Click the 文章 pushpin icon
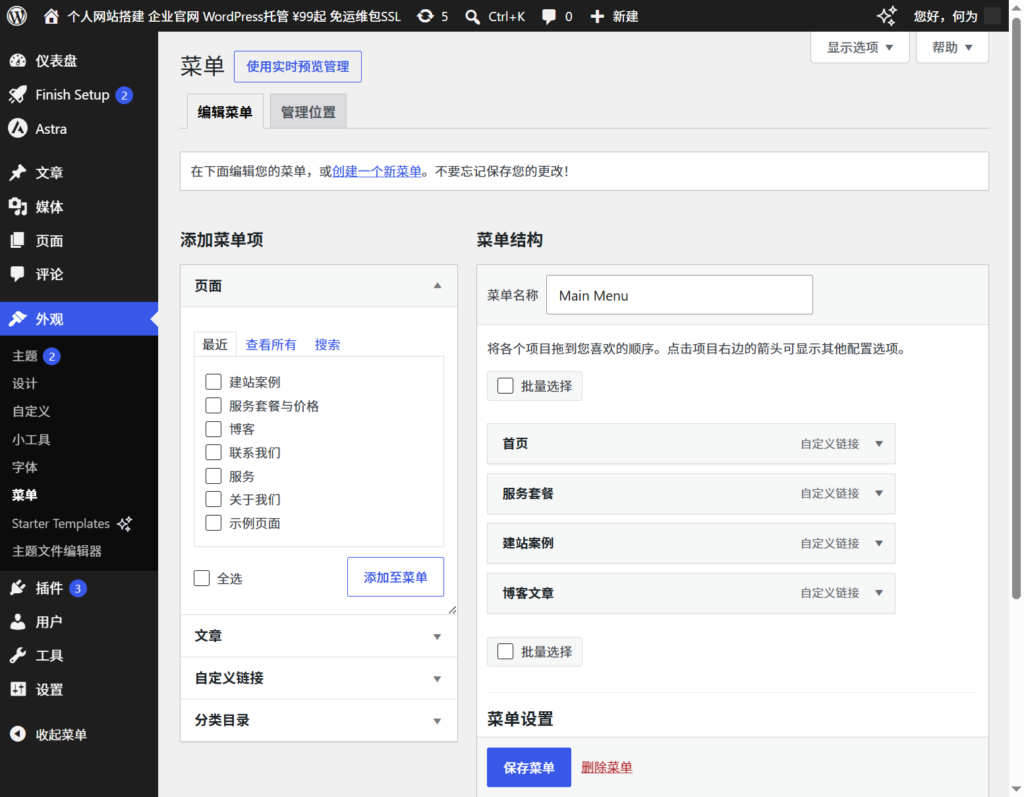 pos(18,172)
